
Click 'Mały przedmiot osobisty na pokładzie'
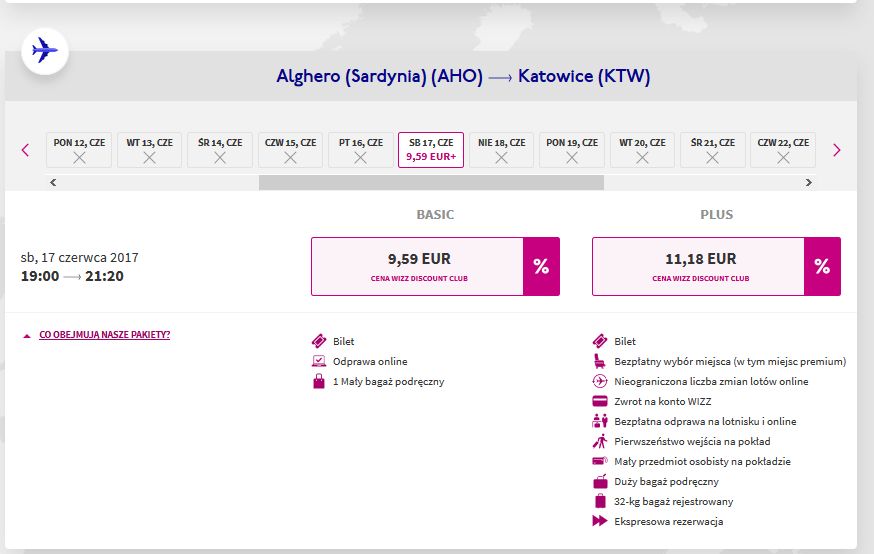point(702,461)
